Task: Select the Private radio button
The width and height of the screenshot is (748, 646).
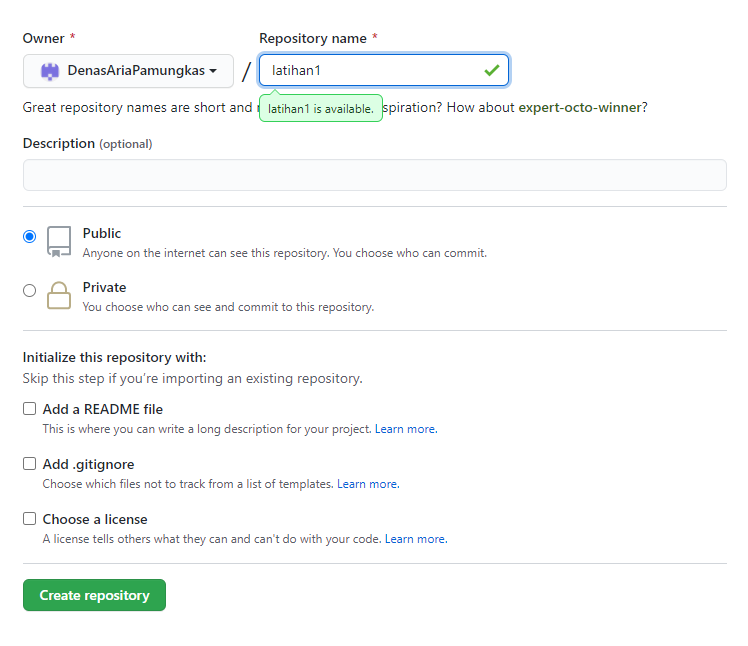Action: 30,290
